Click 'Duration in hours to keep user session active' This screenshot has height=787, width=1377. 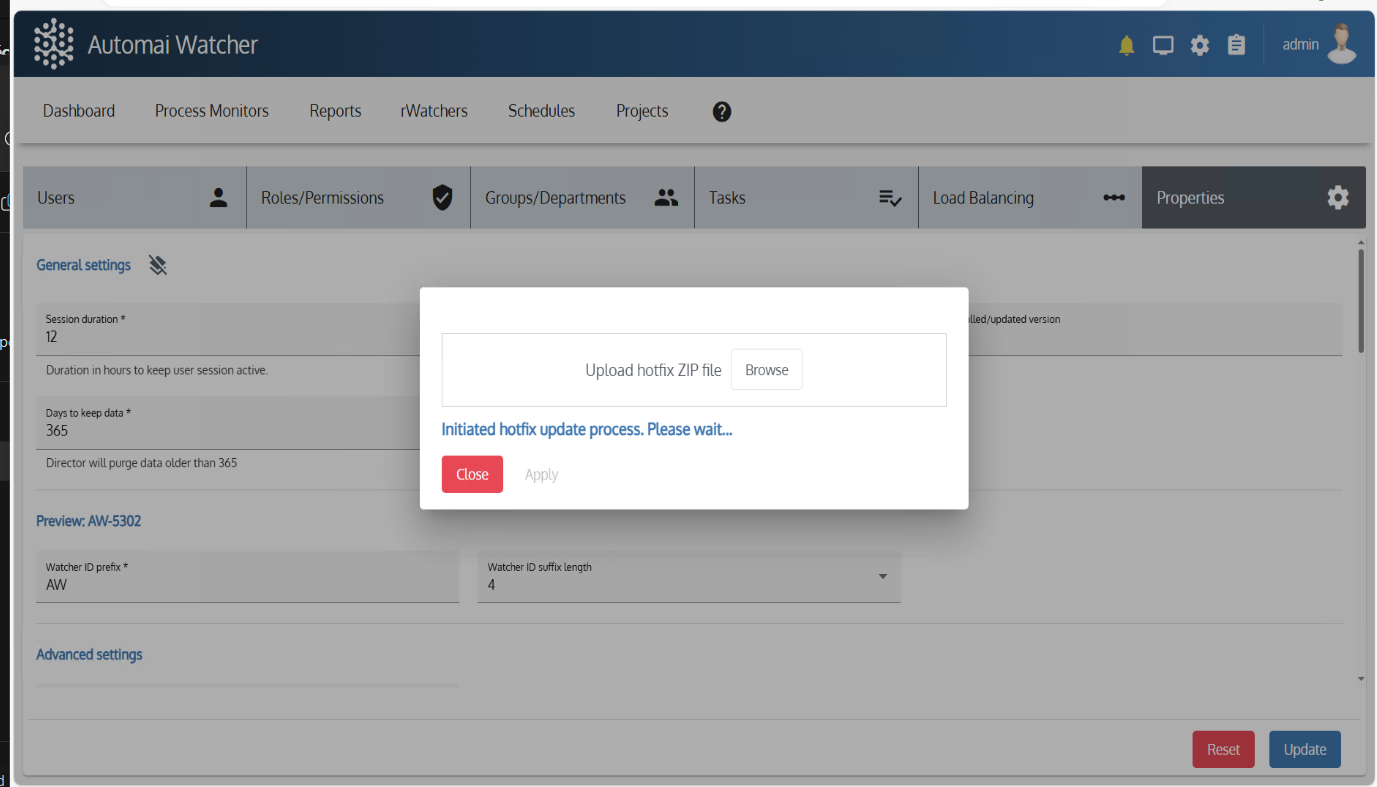click(x=157, y=370)
